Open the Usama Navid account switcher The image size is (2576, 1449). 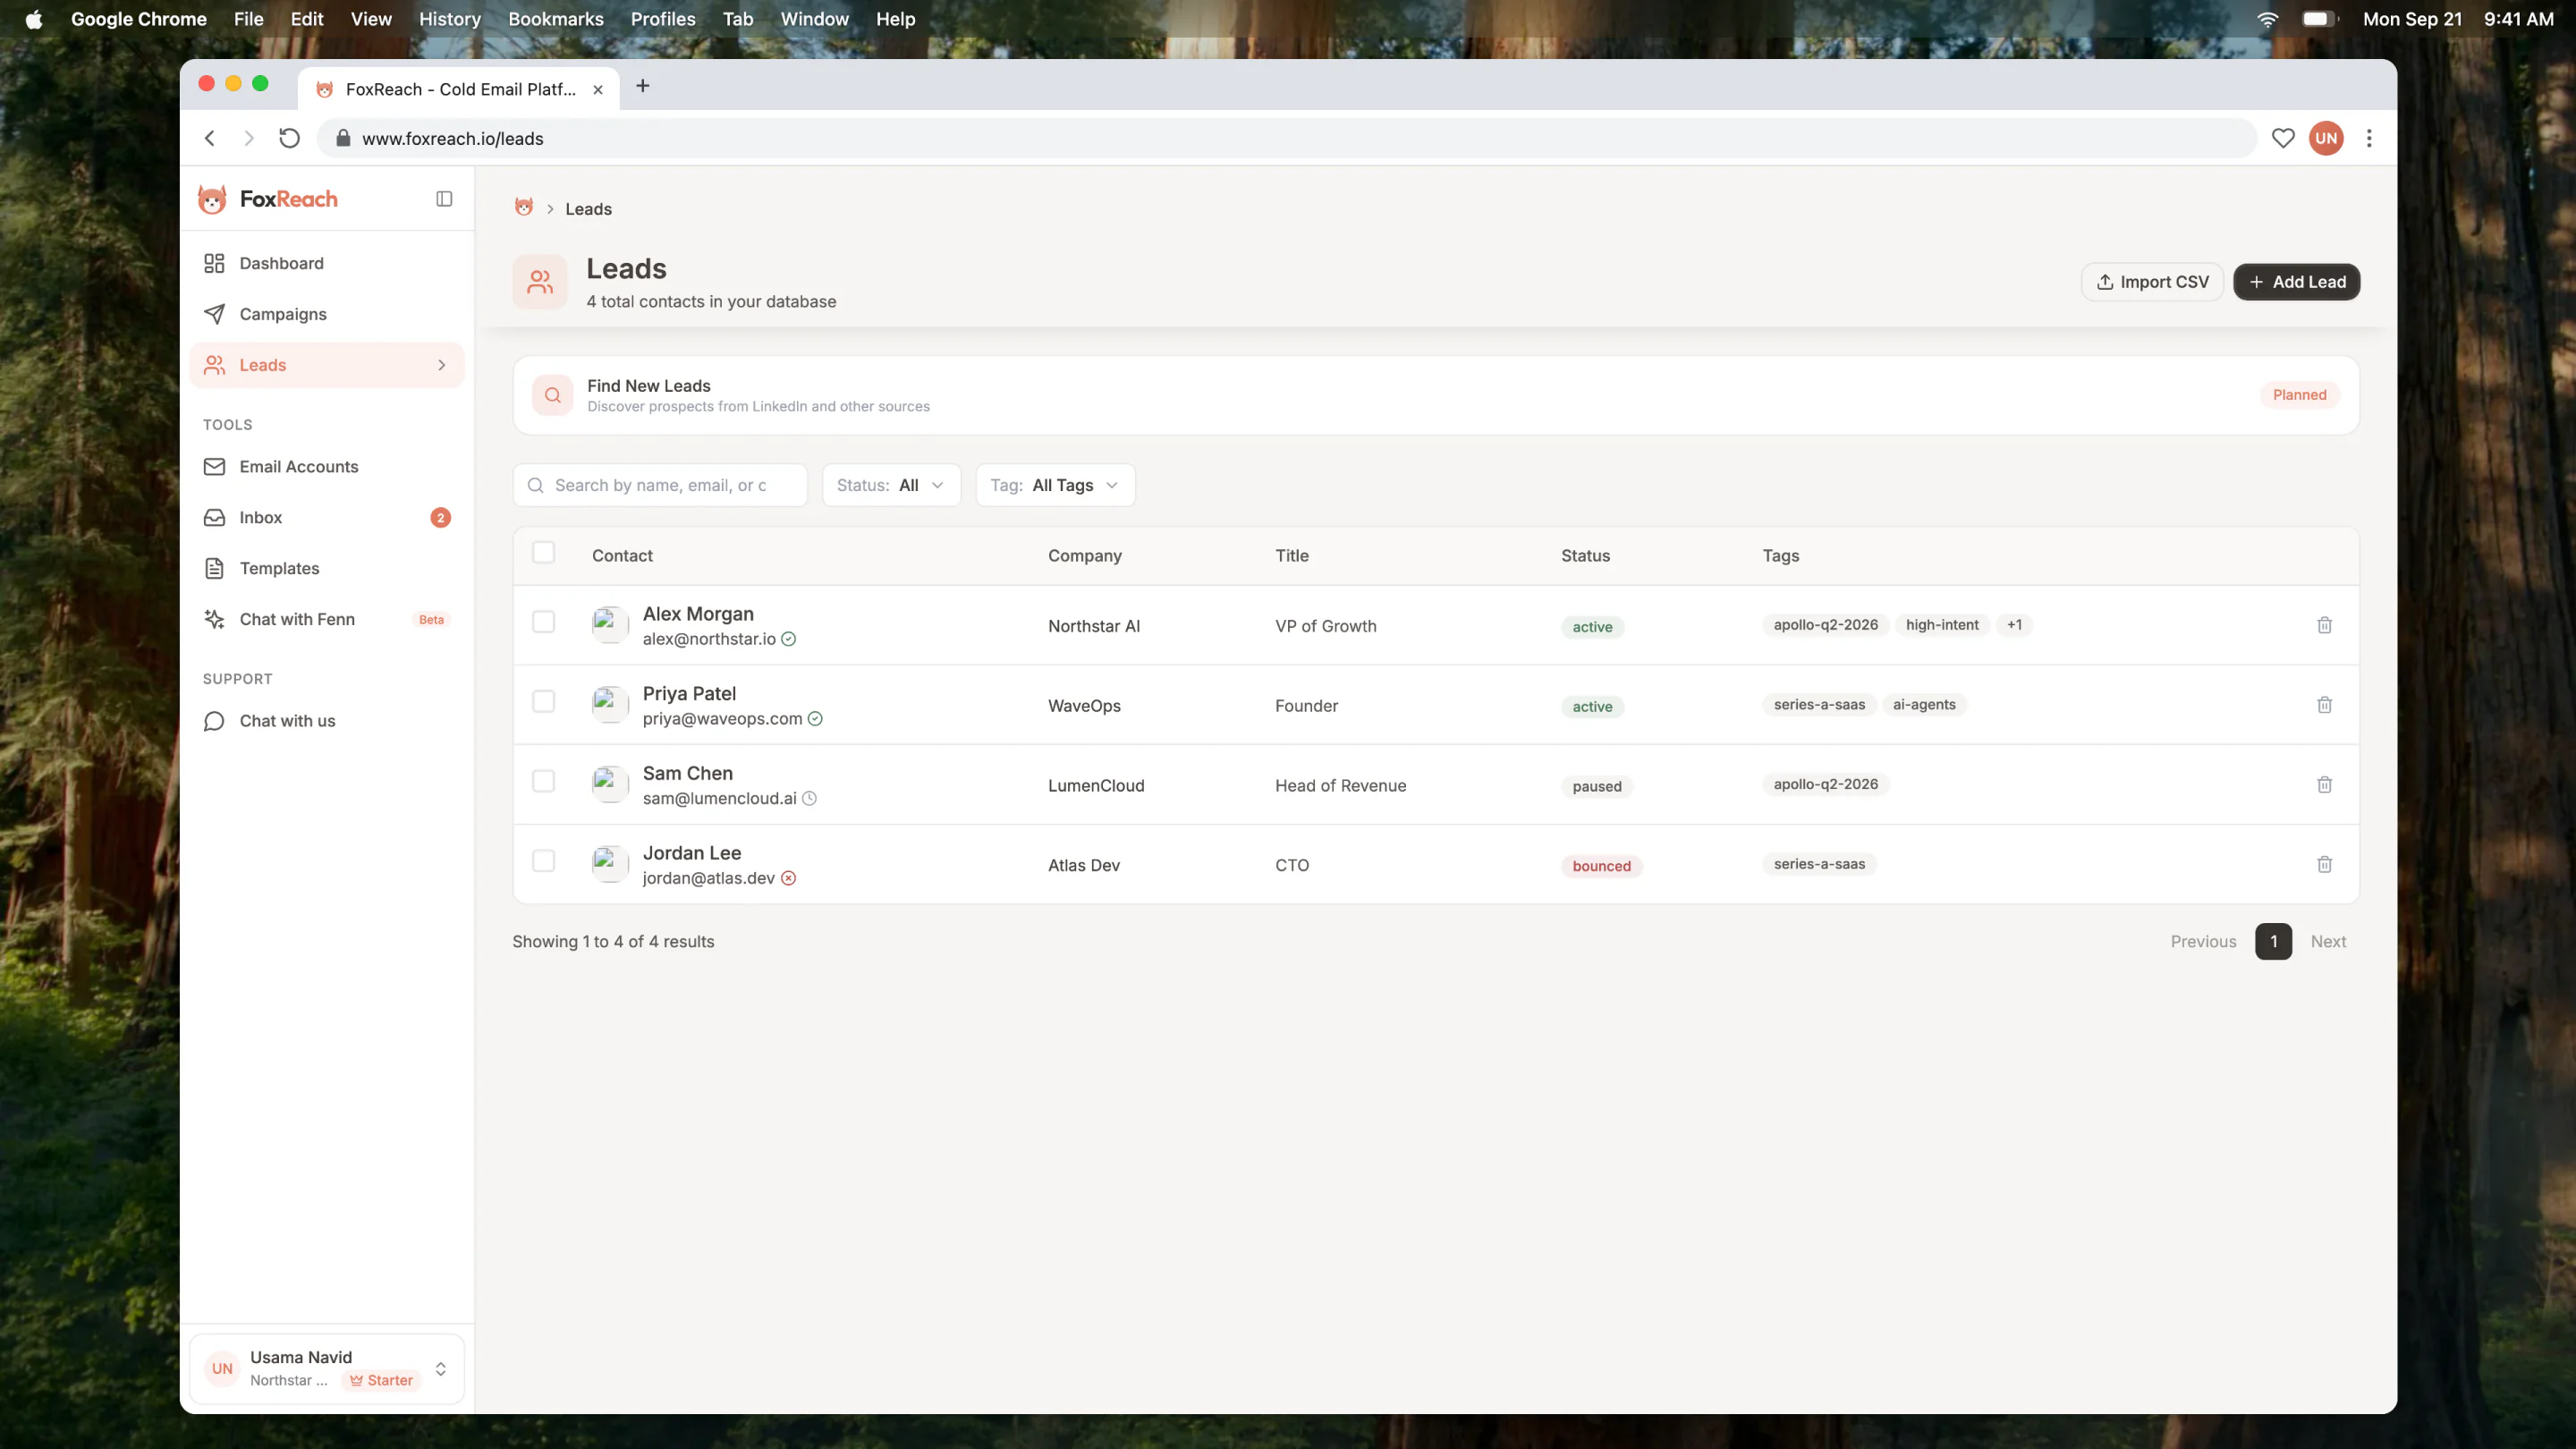[327, 1368]
